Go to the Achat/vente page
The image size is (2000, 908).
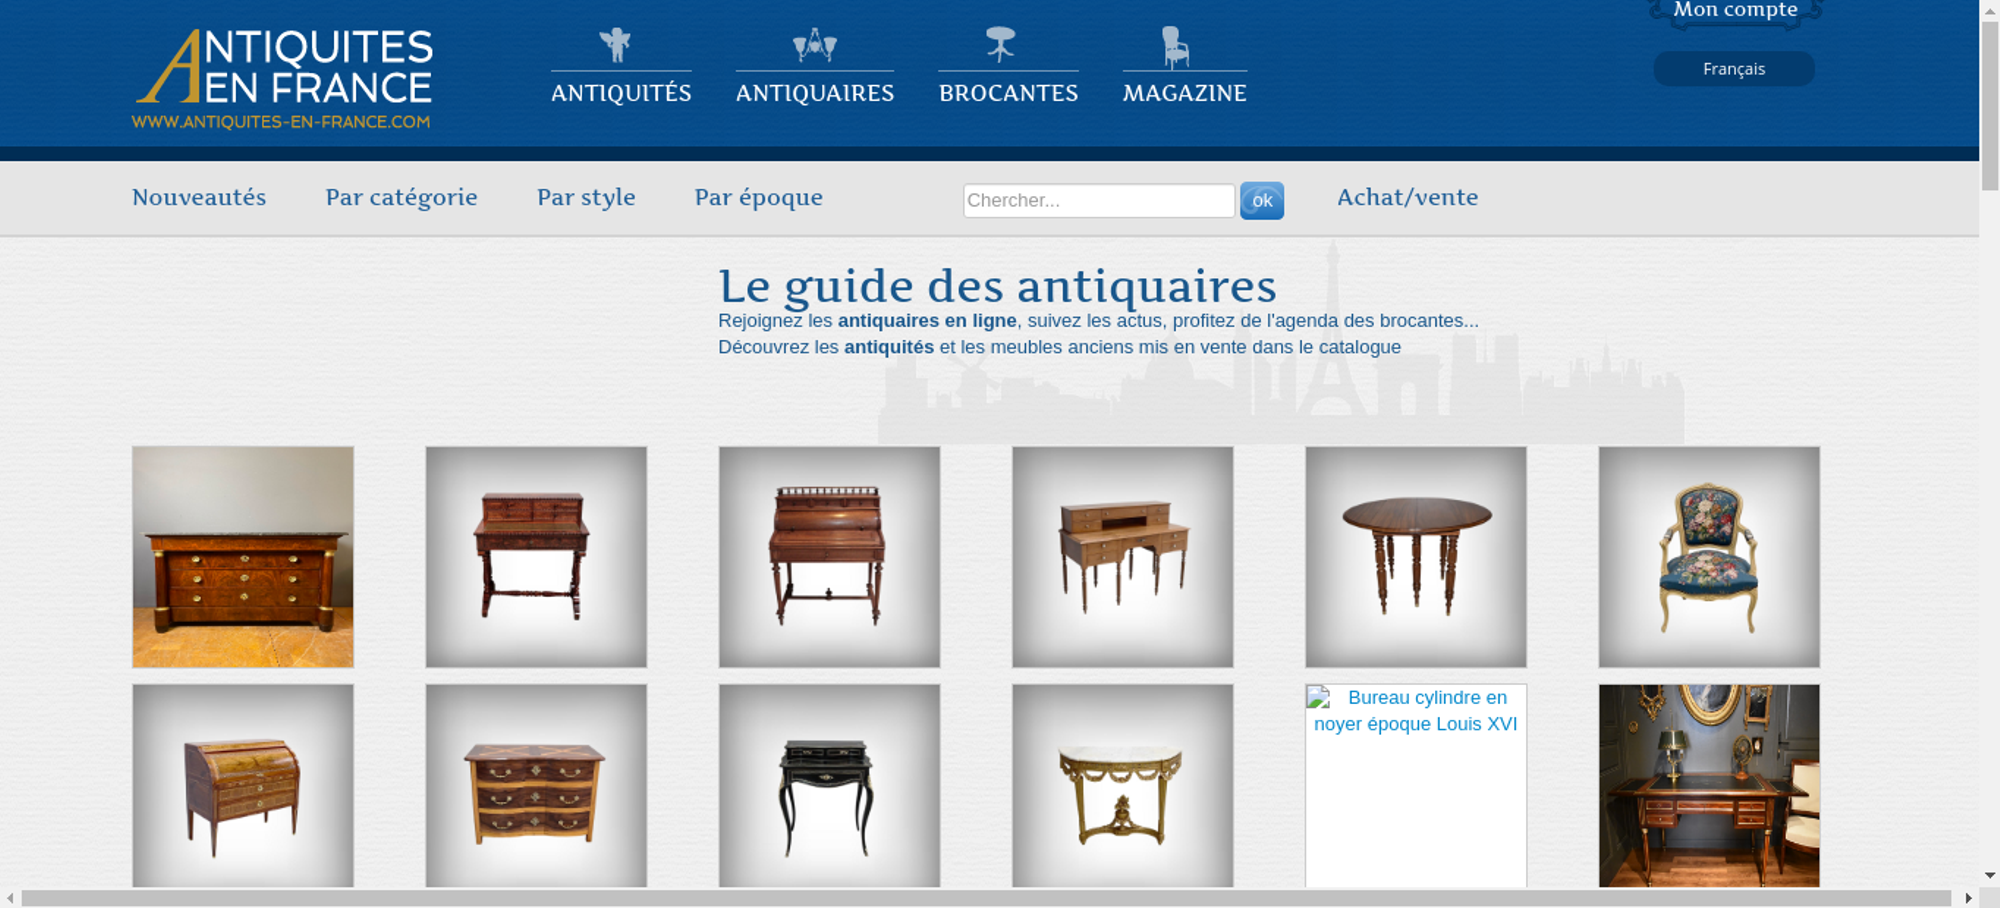click(x=1407, y=197)
